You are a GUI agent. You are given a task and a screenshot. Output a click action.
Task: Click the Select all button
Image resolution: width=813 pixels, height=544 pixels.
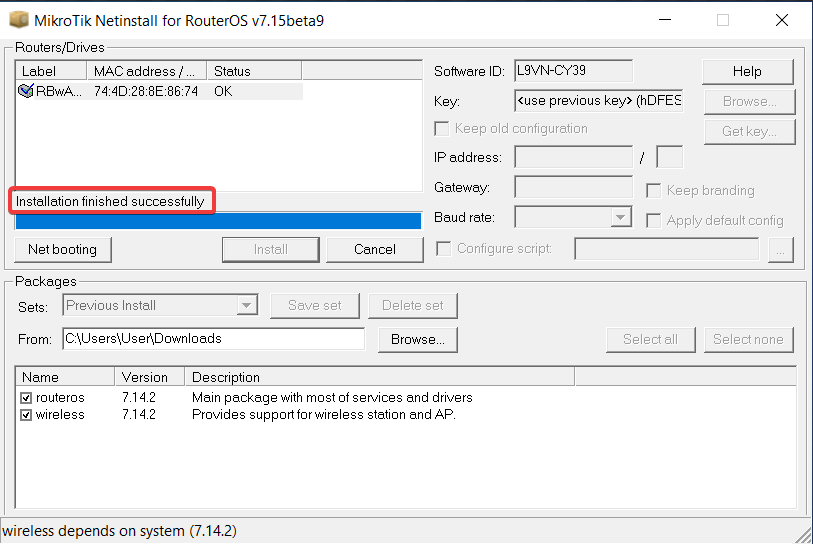click(651, 340)
